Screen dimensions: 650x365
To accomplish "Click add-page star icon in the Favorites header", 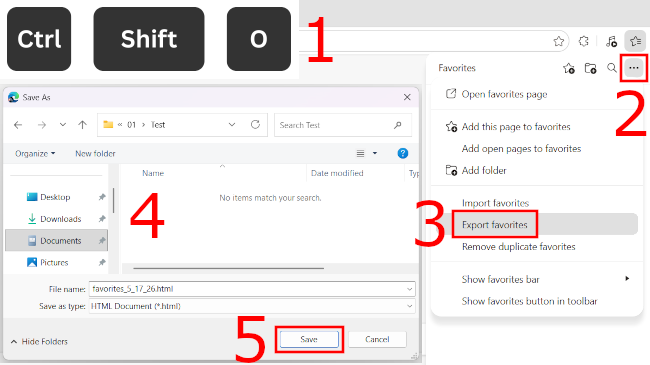I will click(569, 68).
